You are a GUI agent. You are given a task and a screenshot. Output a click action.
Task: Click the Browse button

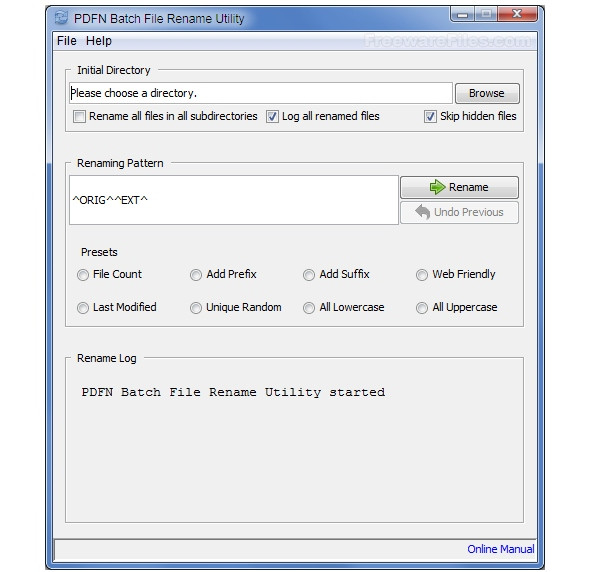tap(487, 93)
